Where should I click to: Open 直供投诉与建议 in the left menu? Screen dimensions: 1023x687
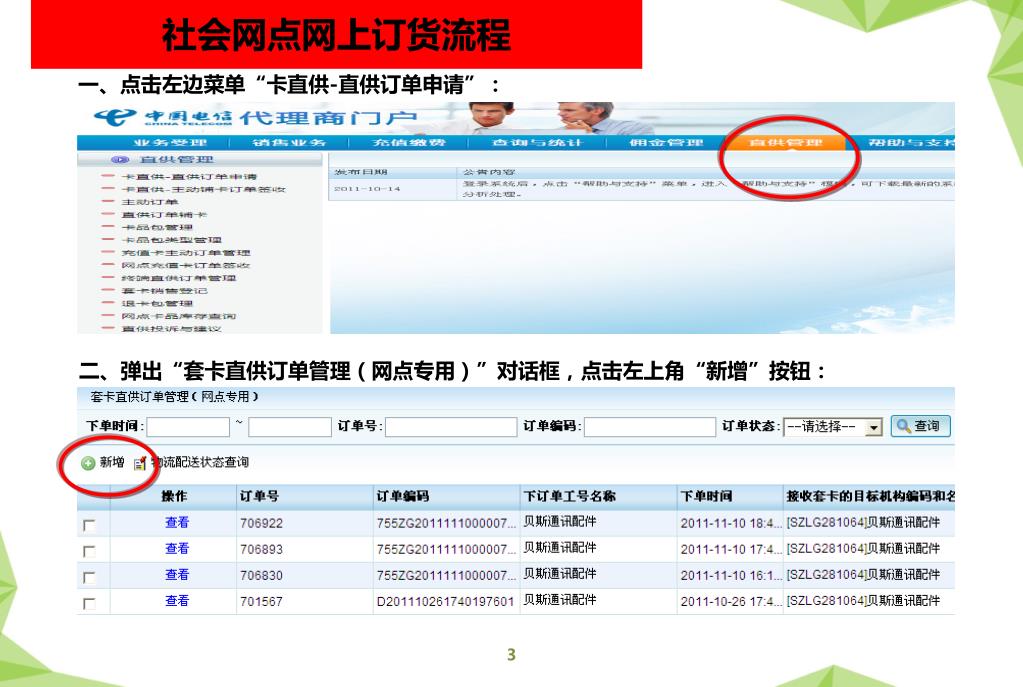(x=172, y=329)
